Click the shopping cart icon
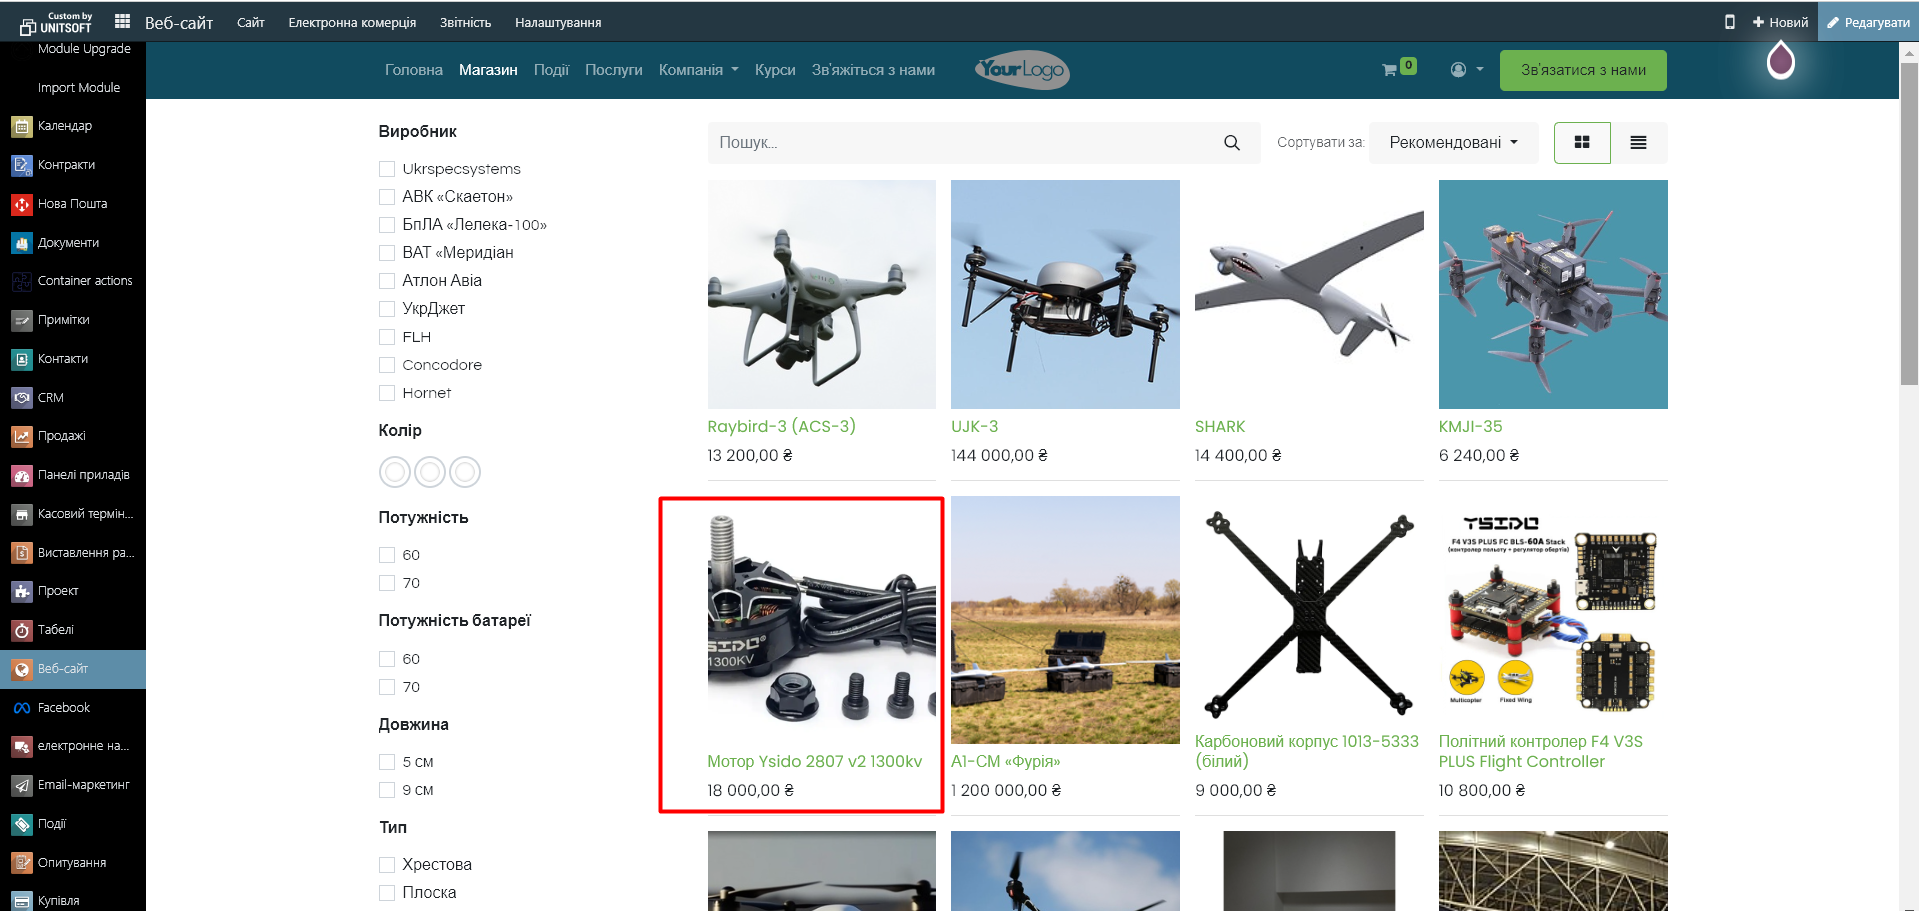 coord(1389,70)
